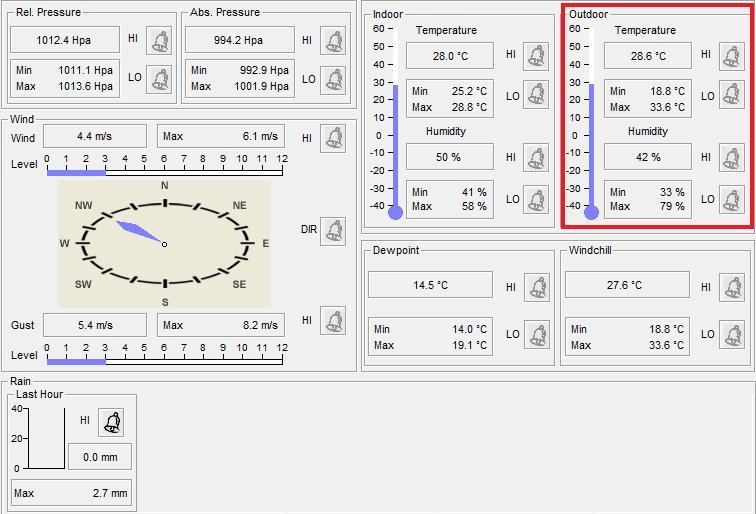Open the Outdoor Humidity HI alarm bell
The height and width of the screenshot is (514, 756).
(732, 158)
